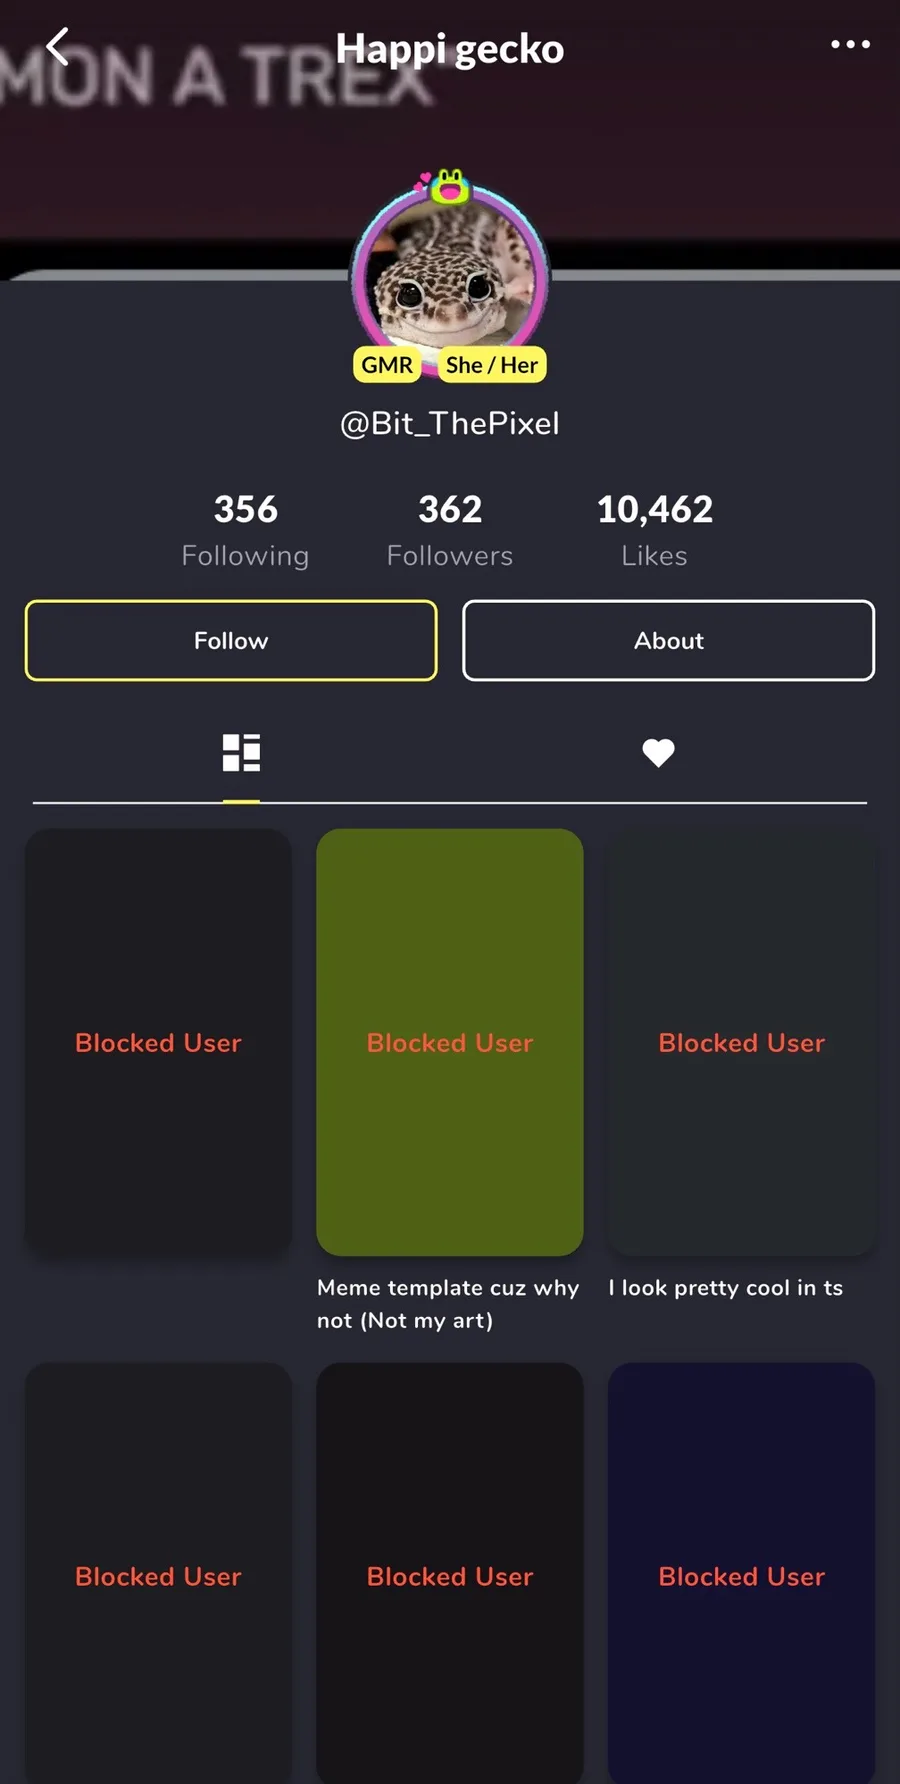The width and height of the screenshot is (900, 1784).
Task: Tap the She / Her pronoun badge
Action: point(492,365)
